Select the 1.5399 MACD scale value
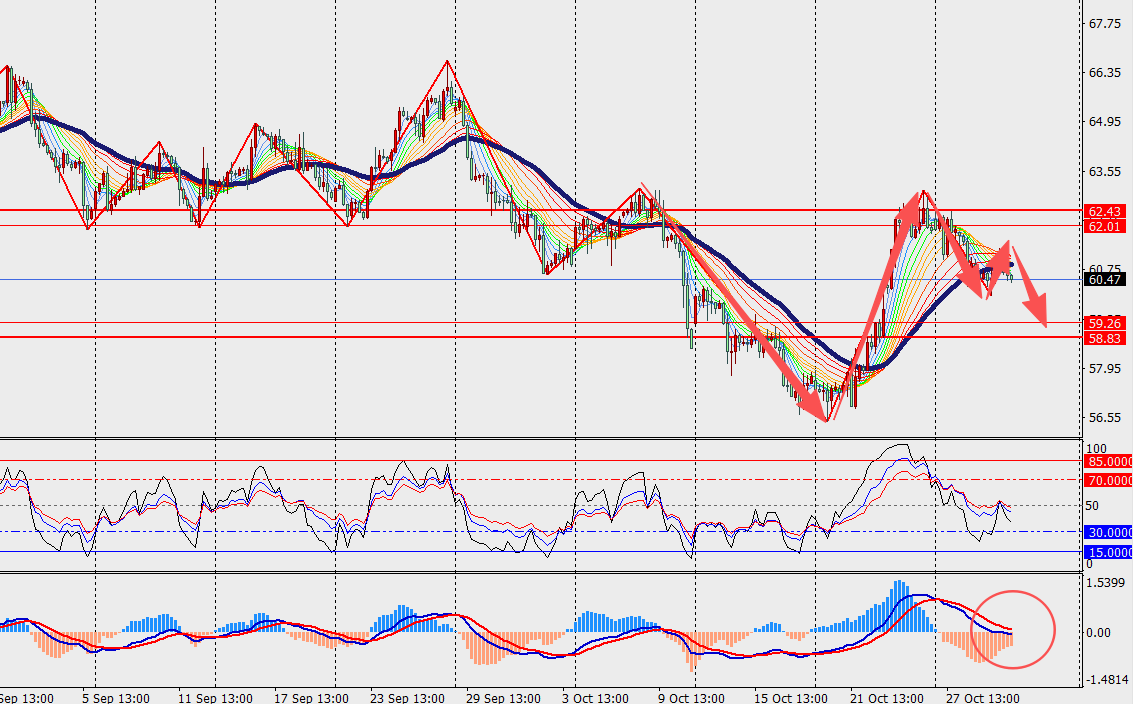Image resolution: width=1134 pixels, height=704 pixels. click(1105, 582)
